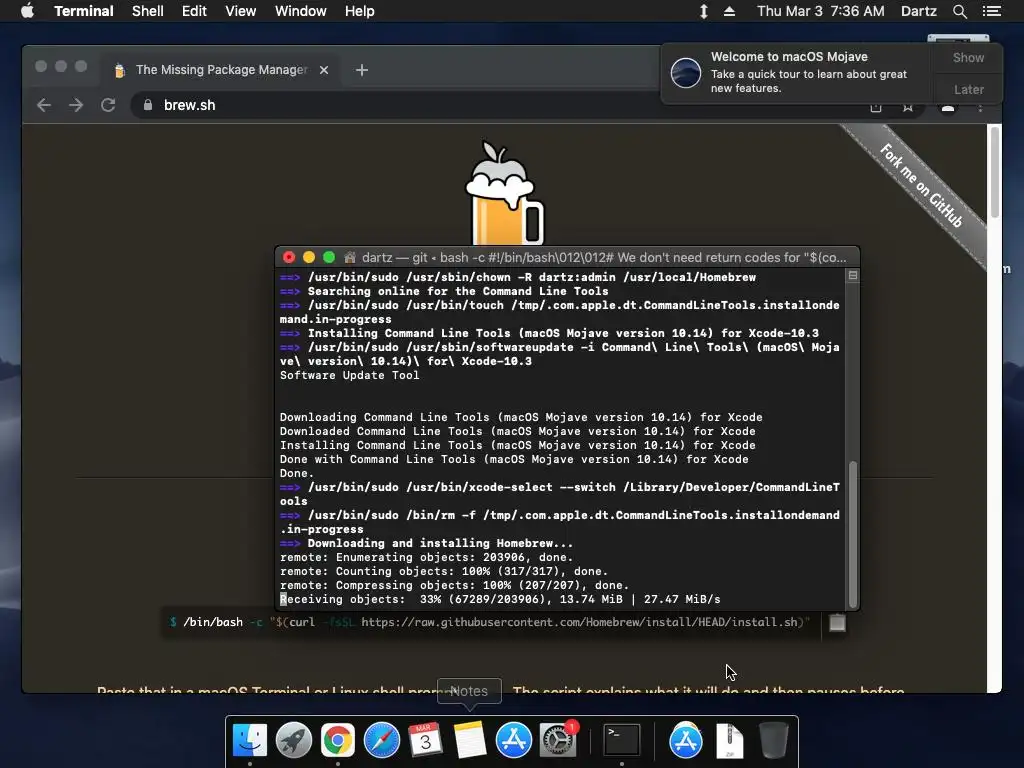Open the Help menu

(x=360, y=11)
